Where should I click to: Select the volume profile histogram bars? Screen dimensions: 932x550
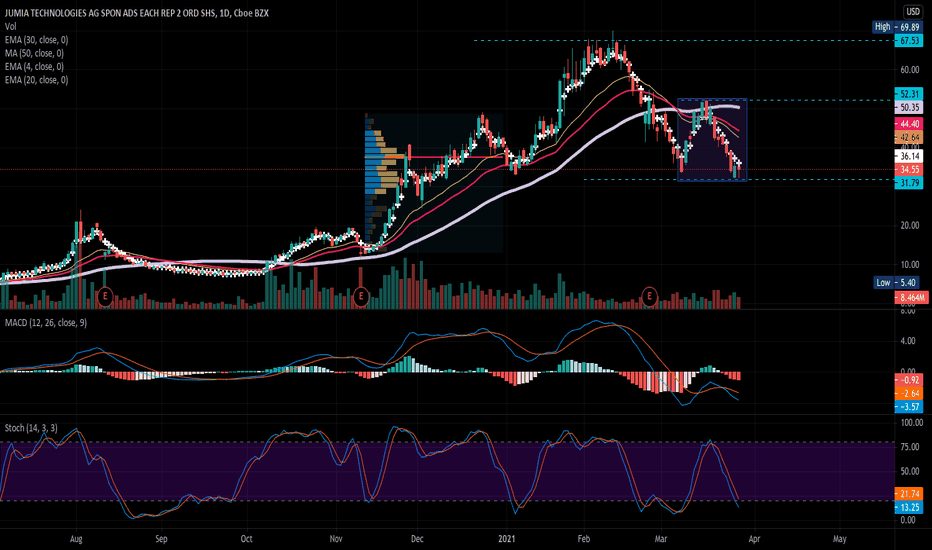pos(383,184)
